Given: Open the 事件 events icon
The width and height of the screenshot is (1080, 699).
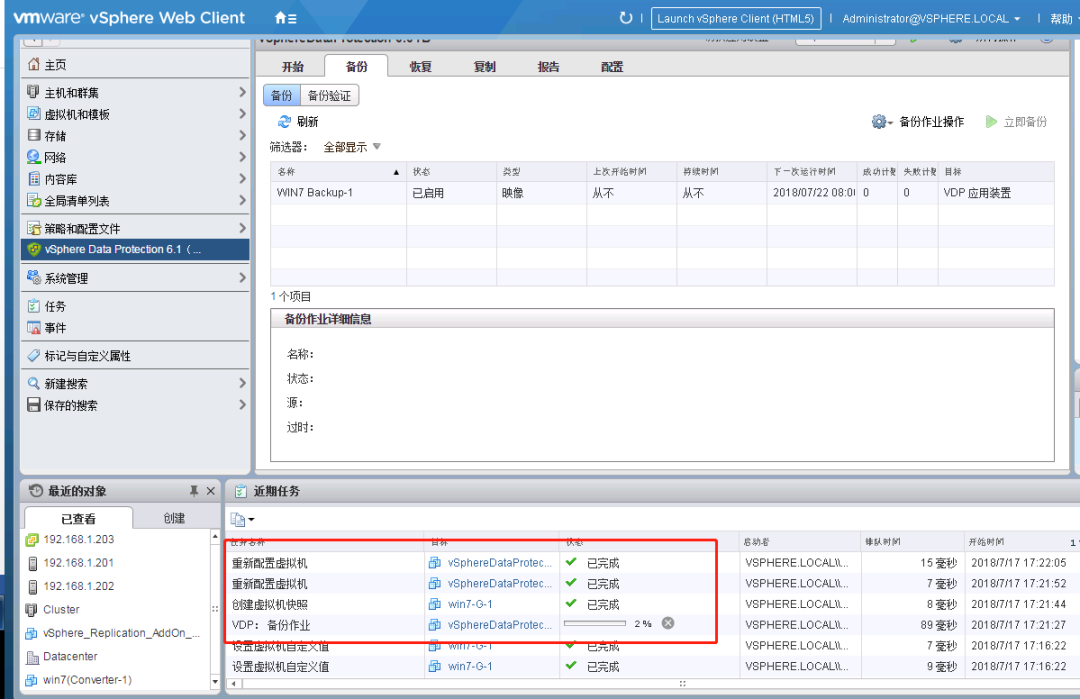Looking at the screenshot, I should click(33, 327).
